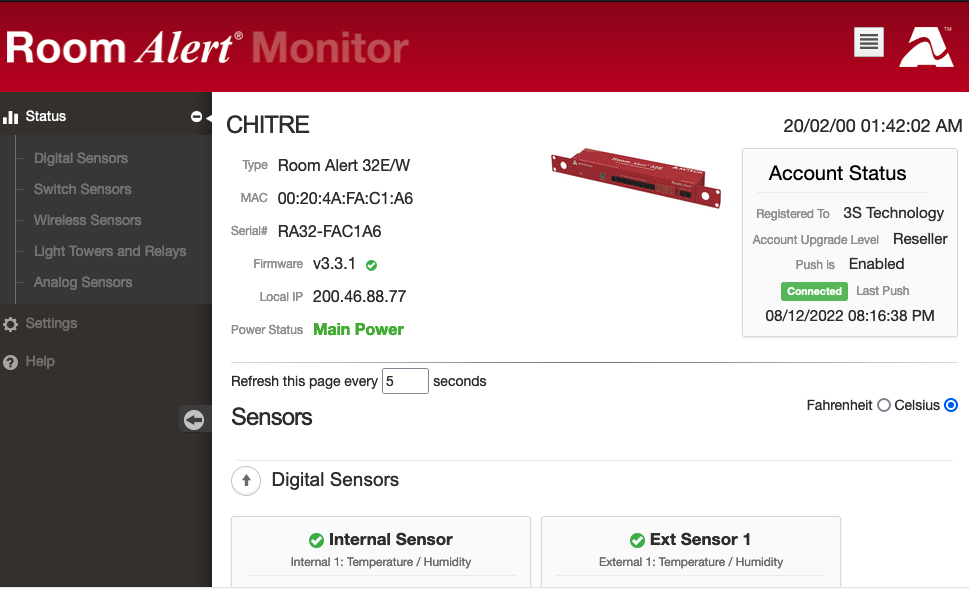The height and width of the screenshot is (589, 969).
Task: Click the Internal Sensor card title
Action: [x=391, y=540]
